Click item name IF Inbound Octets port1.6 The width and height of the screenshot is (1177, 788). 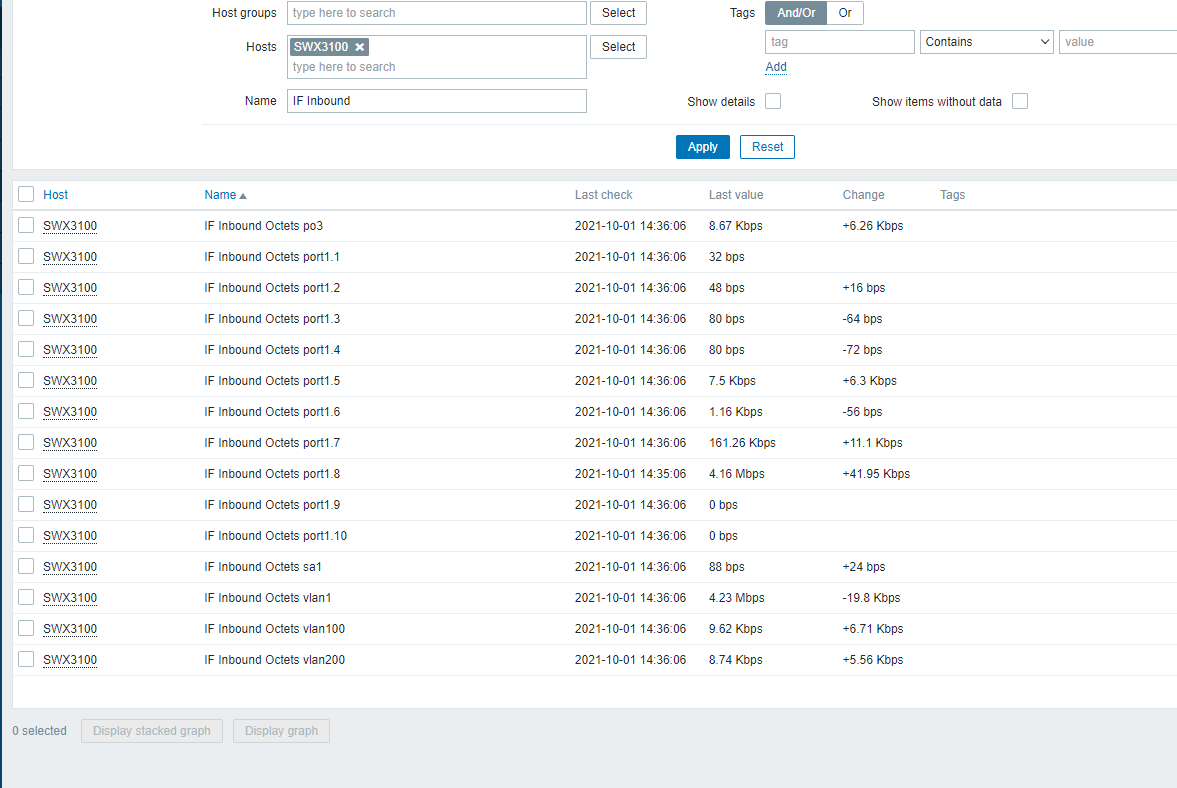tap(272, 411)
